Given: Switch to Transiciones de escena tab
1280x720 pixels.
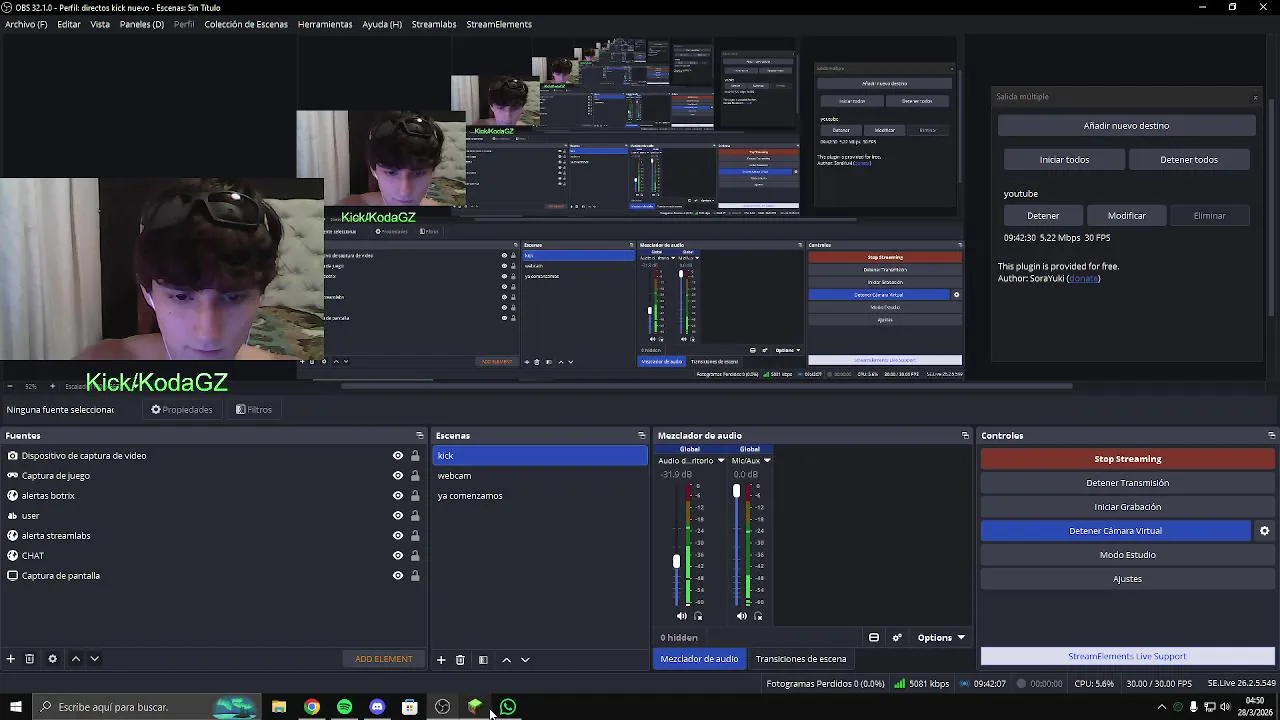Looking at the screenshot, I should click(801, 659).
